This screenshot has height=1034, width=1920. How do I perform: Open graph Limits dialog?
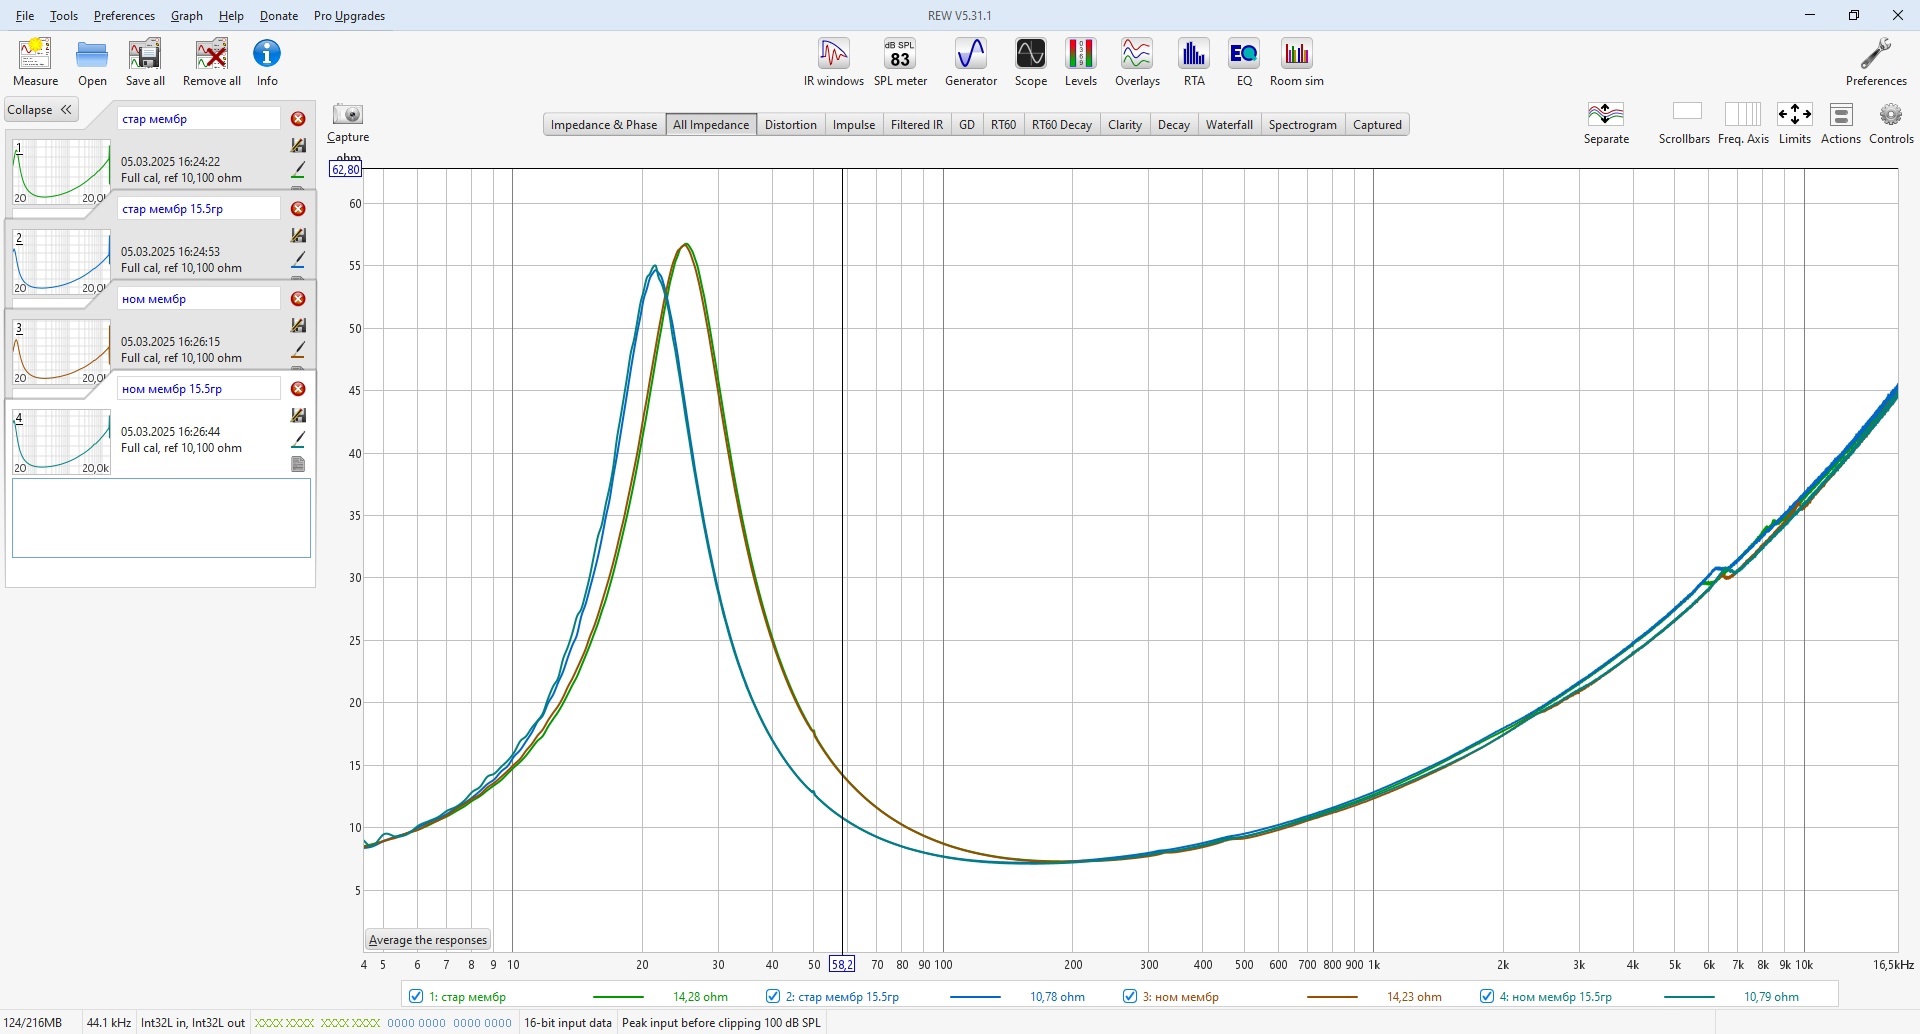(1795, 123)
